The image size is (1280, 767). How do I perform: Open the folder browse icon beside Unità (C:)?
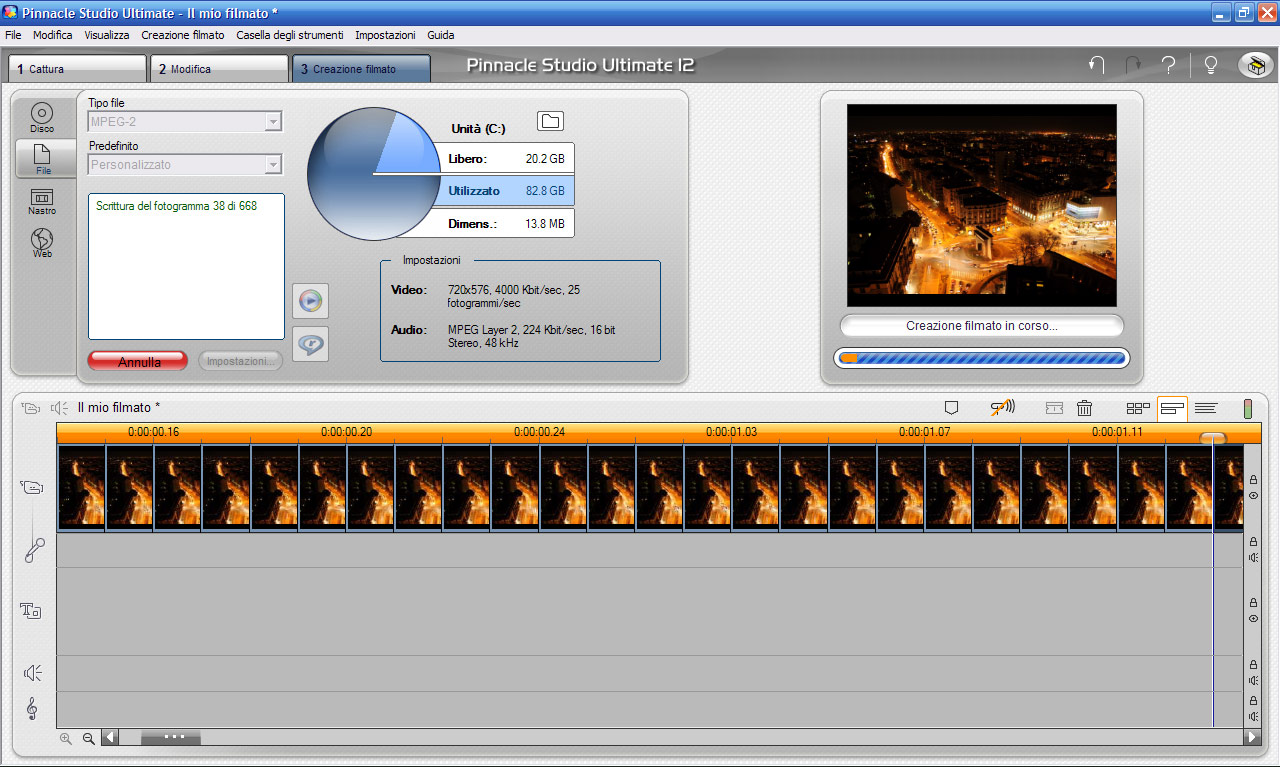coord(550,121)
